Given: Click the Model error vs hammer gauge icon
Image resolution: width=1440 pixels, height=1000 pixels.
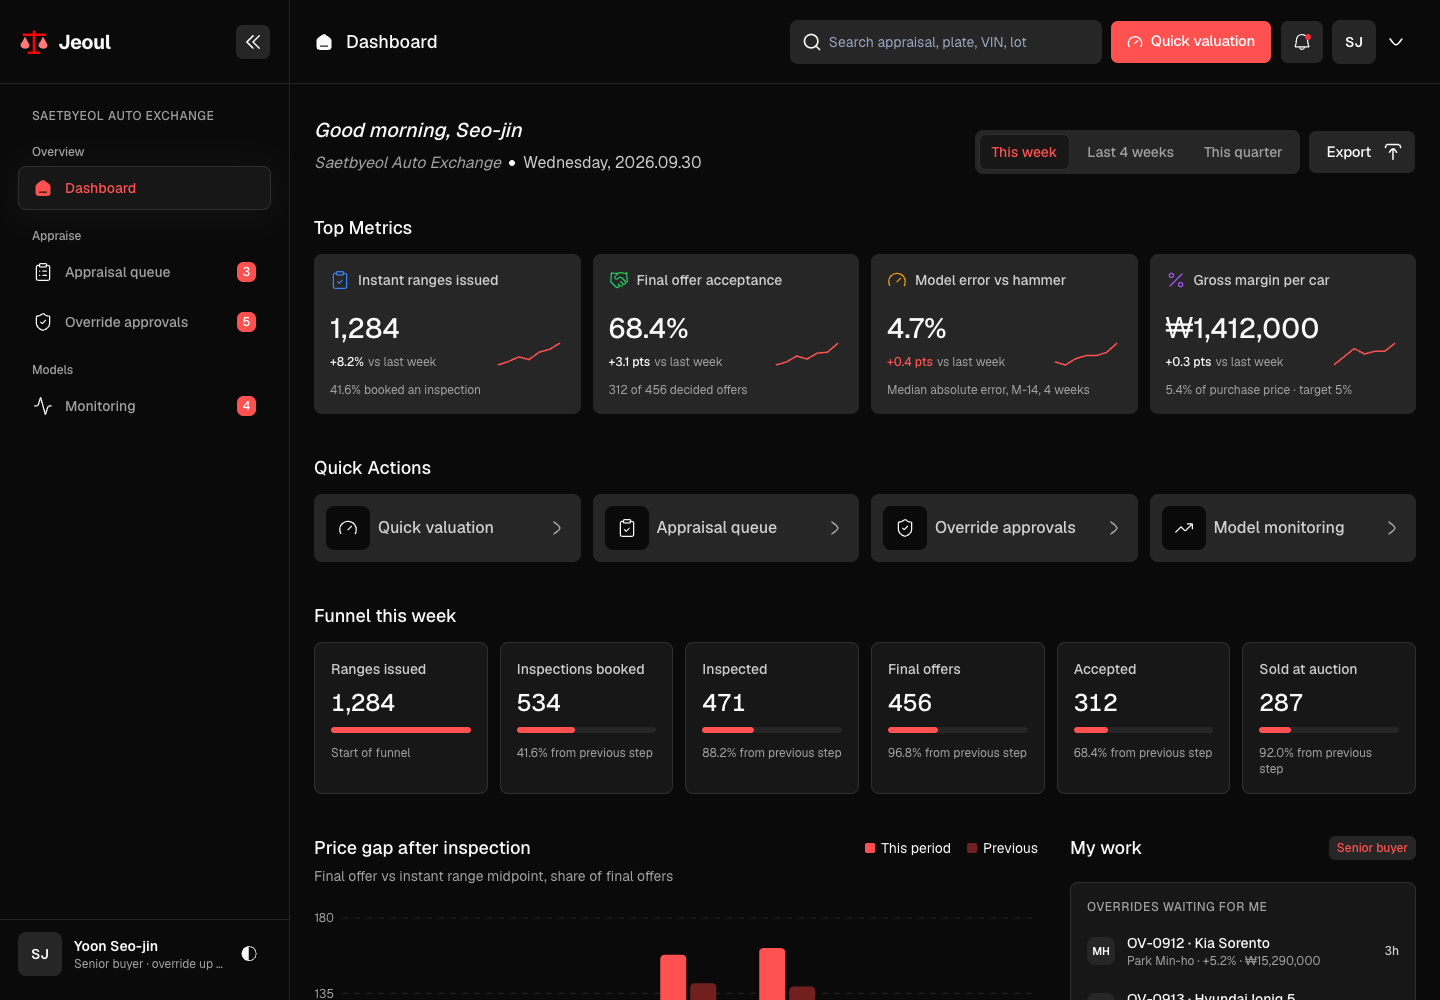Looking at the screenshot, I should [897, 280].
